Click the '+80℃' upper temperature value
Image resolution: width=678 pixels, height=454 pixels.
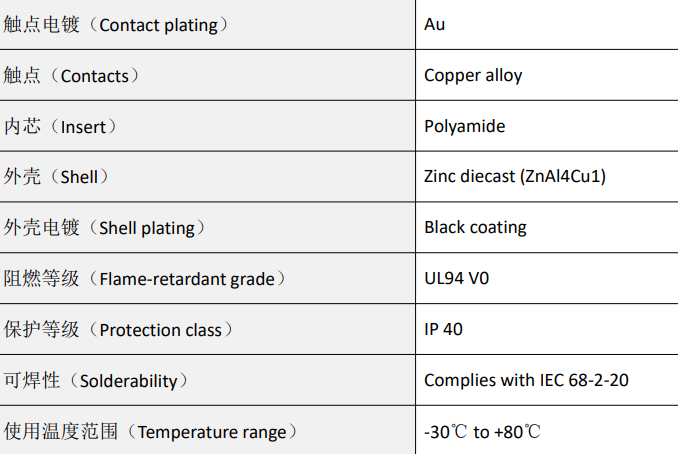coord(518,432)
